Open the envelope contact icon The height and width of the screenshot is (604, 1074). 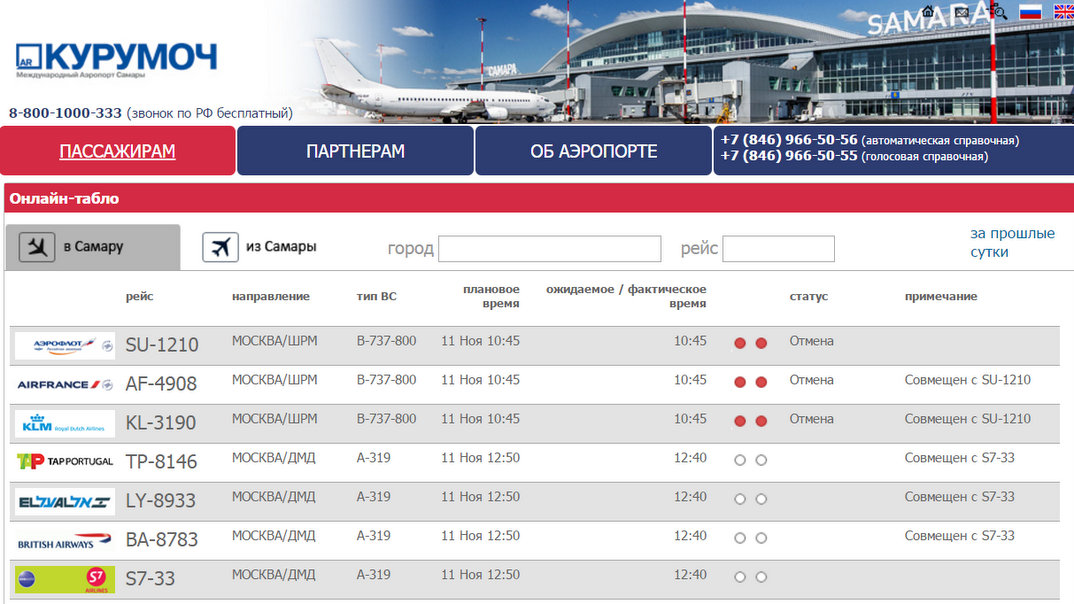point(962,12)
